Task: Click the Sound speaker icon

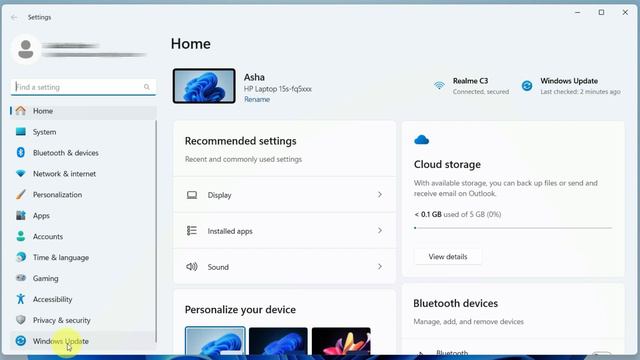Action: pos(192,267)
